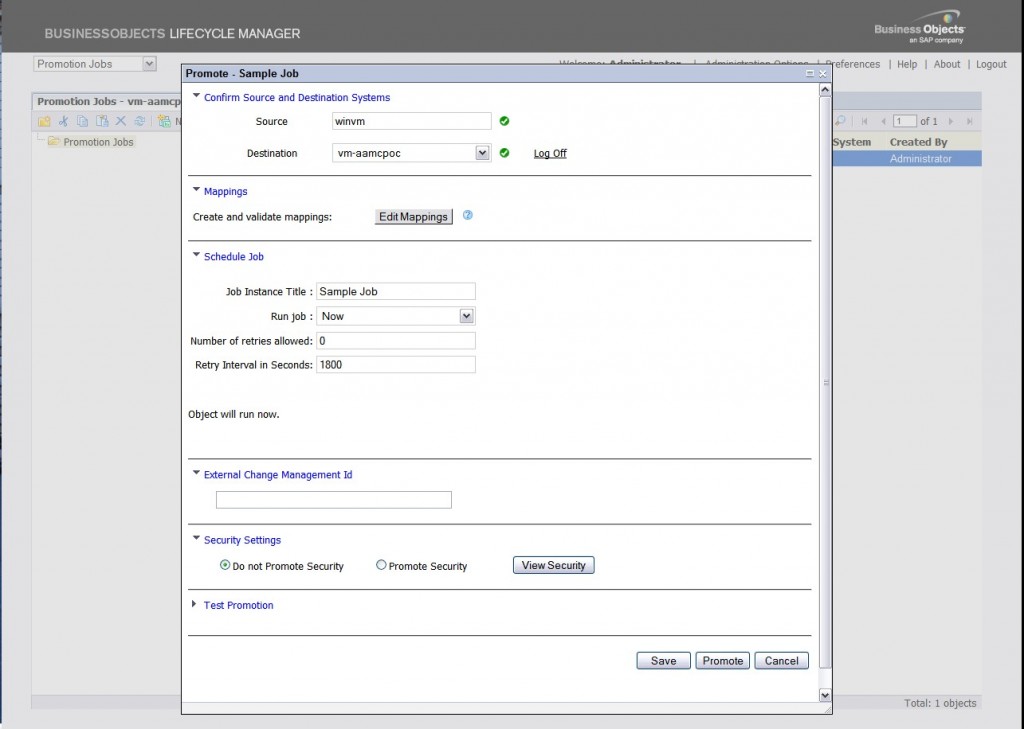Go to next page in pager
The width and height of the screenshot is (1024, 729).
pos(951,122)
